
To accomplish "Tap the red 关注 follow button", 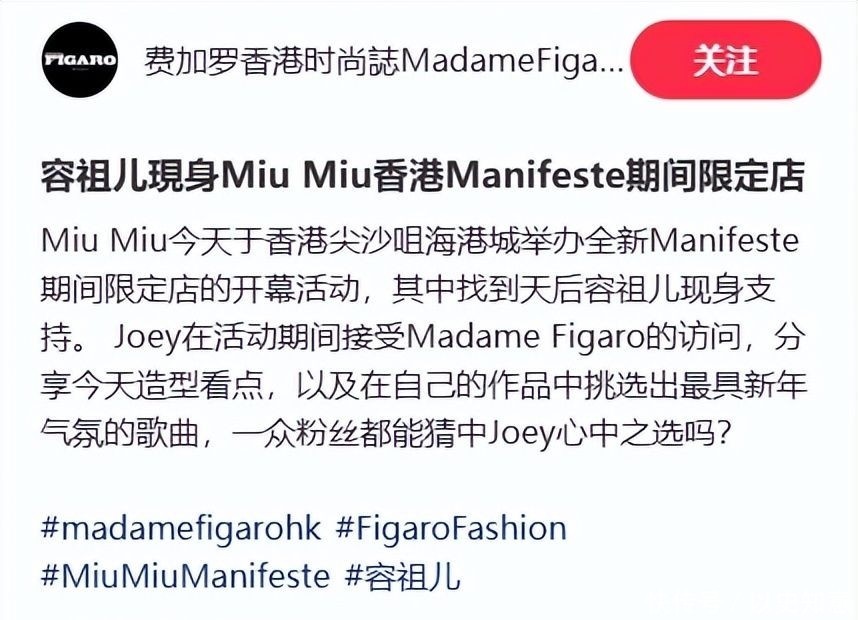I will coord(726,59).
